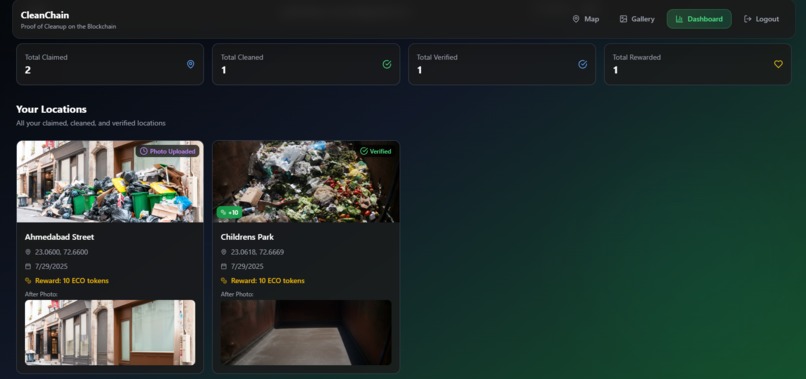Image resolution: width=806 pixels, height=379 pixels.
Task: Click the Photo Uploaded status badge
Action: pos(168,151)
